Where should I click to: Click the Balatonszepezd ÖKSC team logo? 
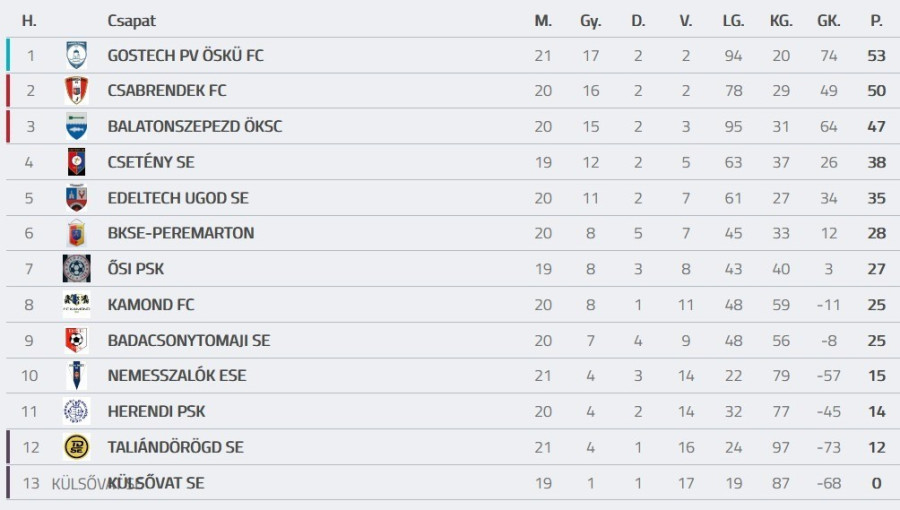point(77,127)
